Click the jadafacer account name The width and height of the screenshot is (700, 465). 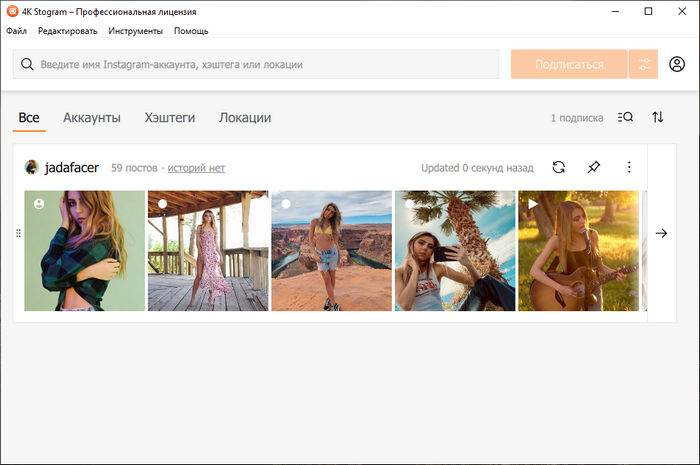pyautogui.click(x=71, y=167)
